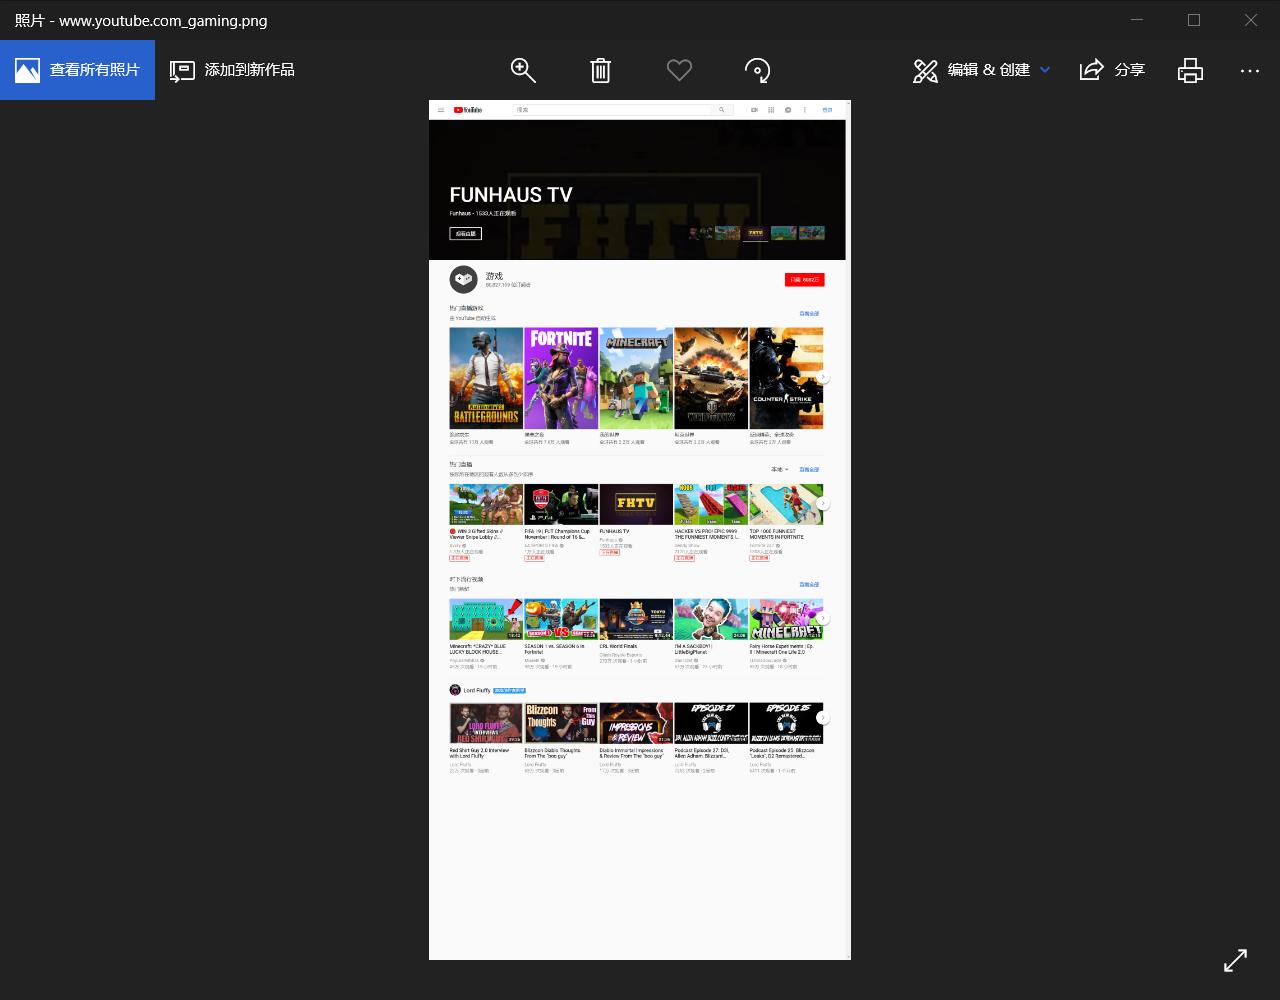The height and width of the screenshot is (1000, 1280).
Task: Close the Photos window
Action: point(1251,20)
